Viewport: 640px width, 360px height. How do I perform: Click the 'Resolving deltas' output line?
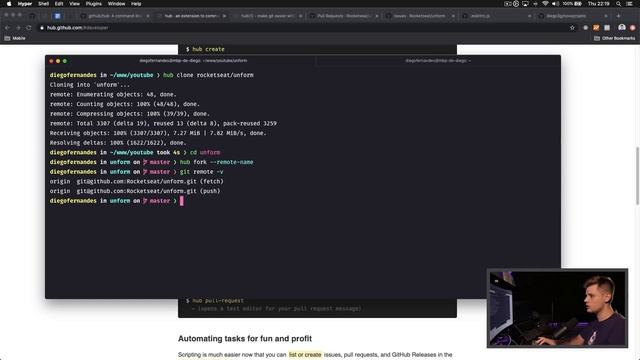click(118, 143)
